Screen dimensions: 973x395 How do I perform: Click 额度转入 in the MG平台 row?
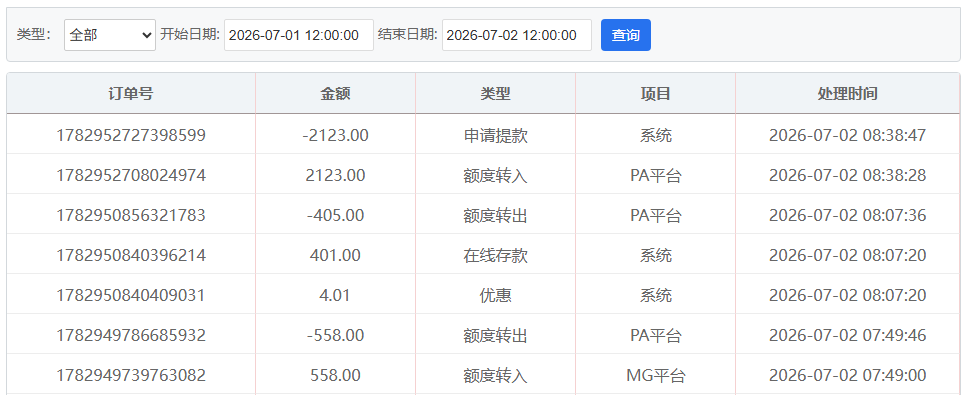(x=495, y=375)
